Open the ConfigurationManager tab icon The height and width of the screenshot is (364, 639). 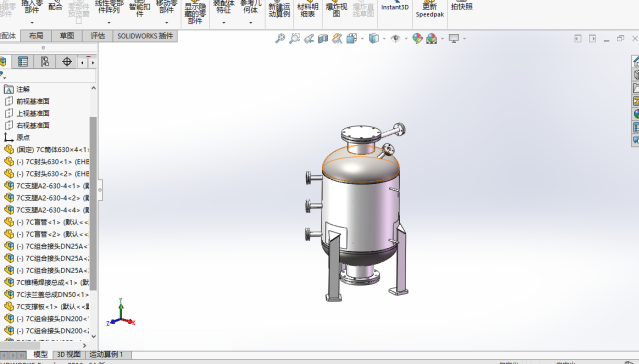pos(45,62)
